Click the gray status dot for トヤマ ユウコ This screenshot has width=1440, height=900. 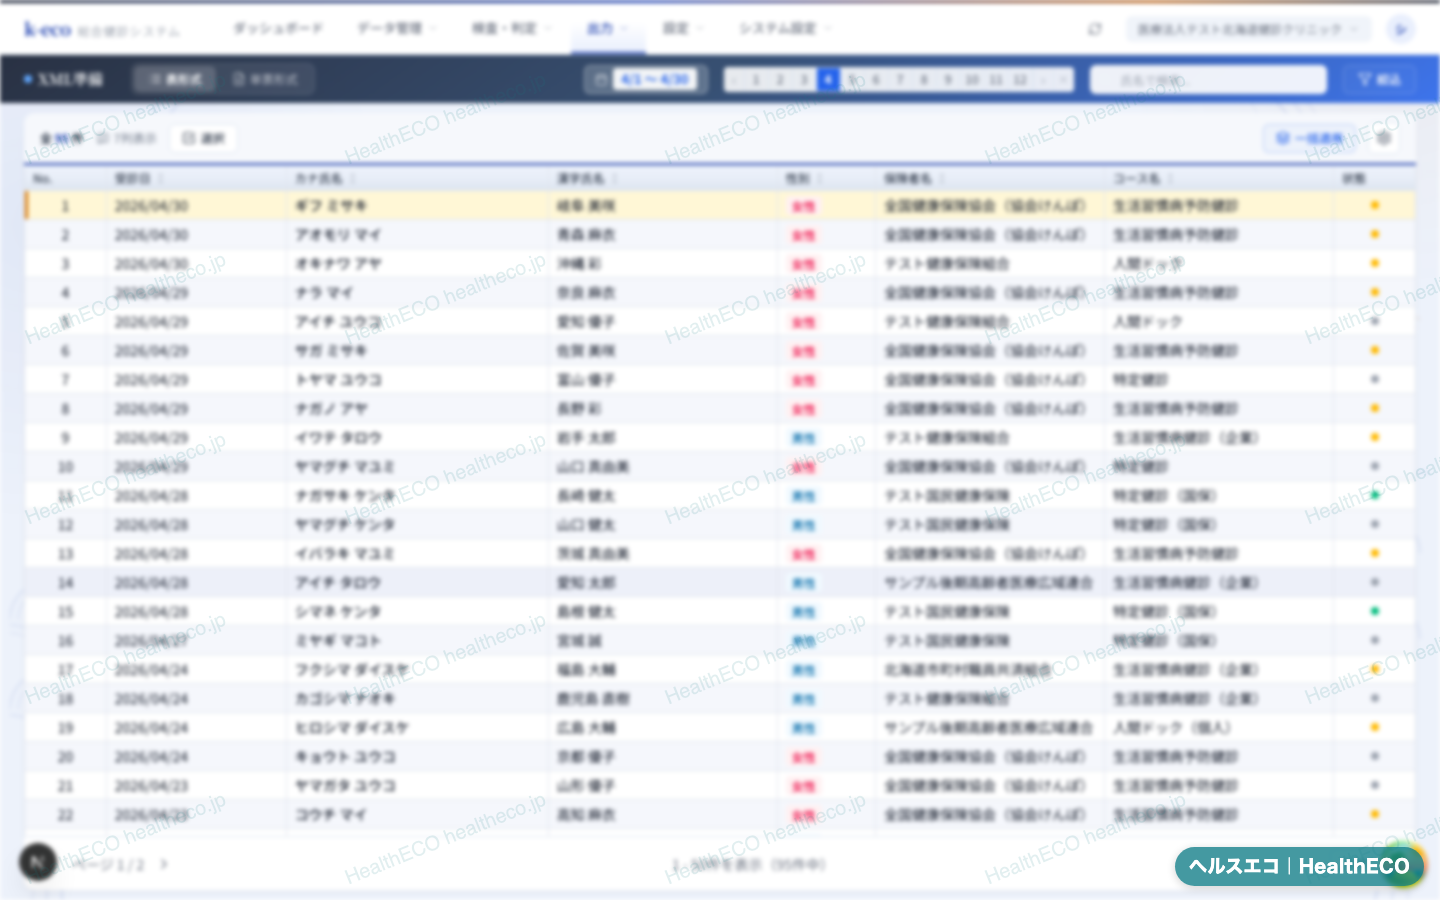click(x=1375, y=379)
